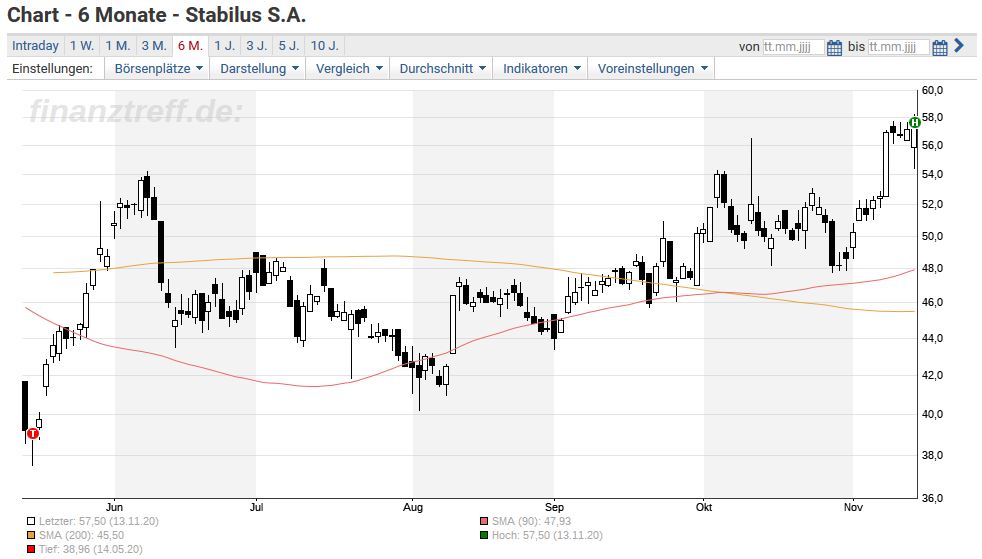This screenshot has height=559, width=982.
Task: Click the pink SMA (90) legend swatch
Action: click(x=483, y=521)
